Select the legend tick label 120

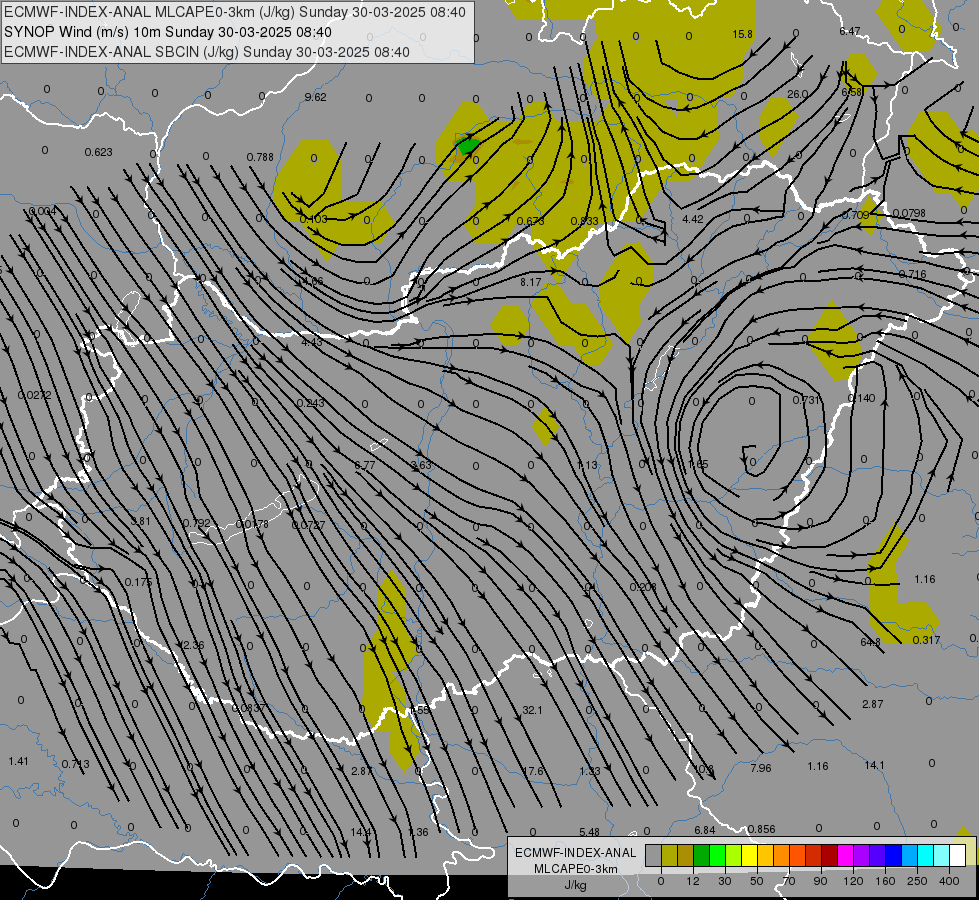click(853, 881)
